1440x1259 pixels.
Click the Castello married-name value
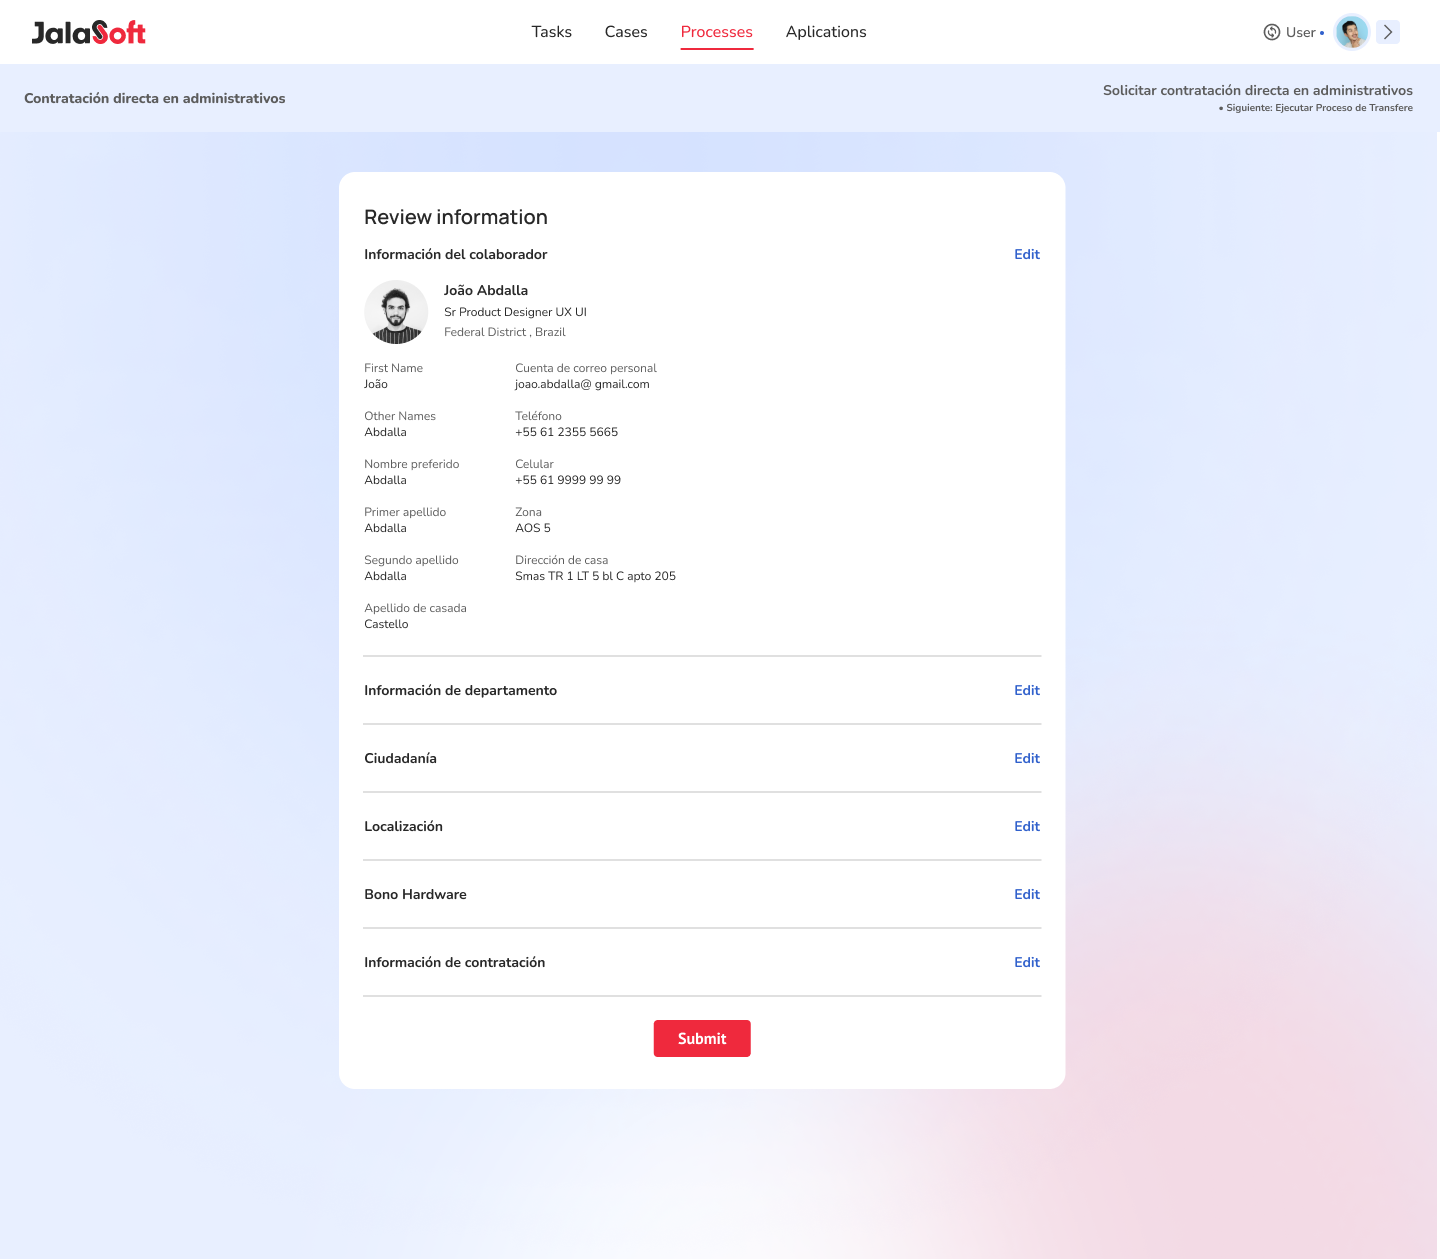pos(386,624)
